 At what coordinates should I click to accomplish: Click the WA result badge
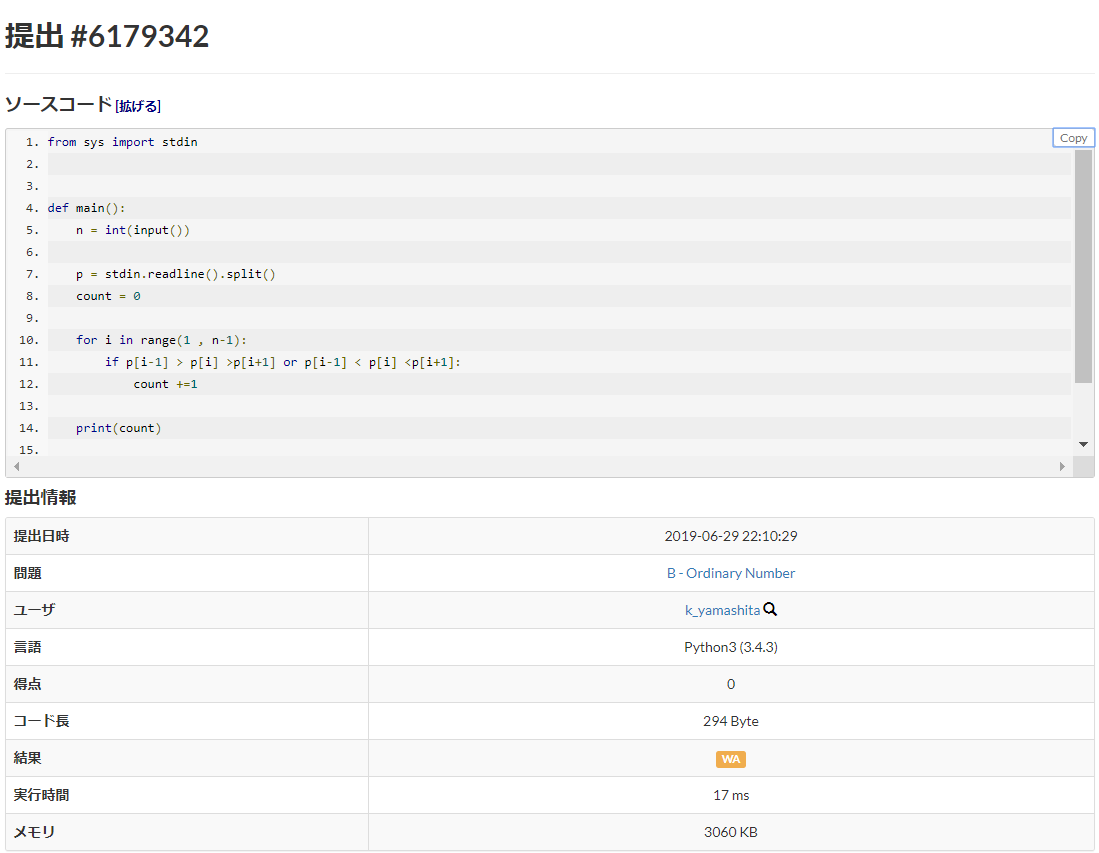731,759
